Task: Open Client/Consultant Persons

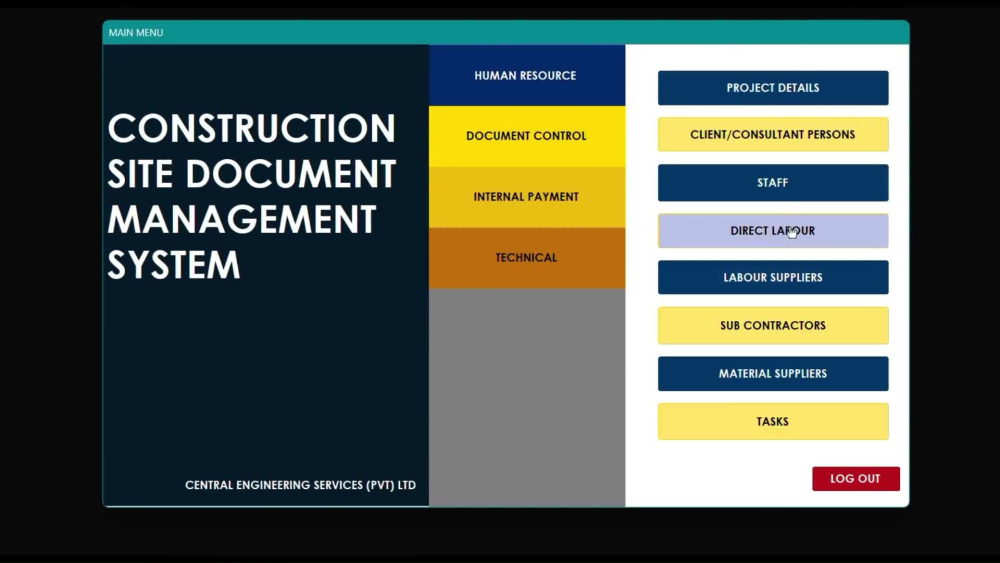Action: pos(773,135)
